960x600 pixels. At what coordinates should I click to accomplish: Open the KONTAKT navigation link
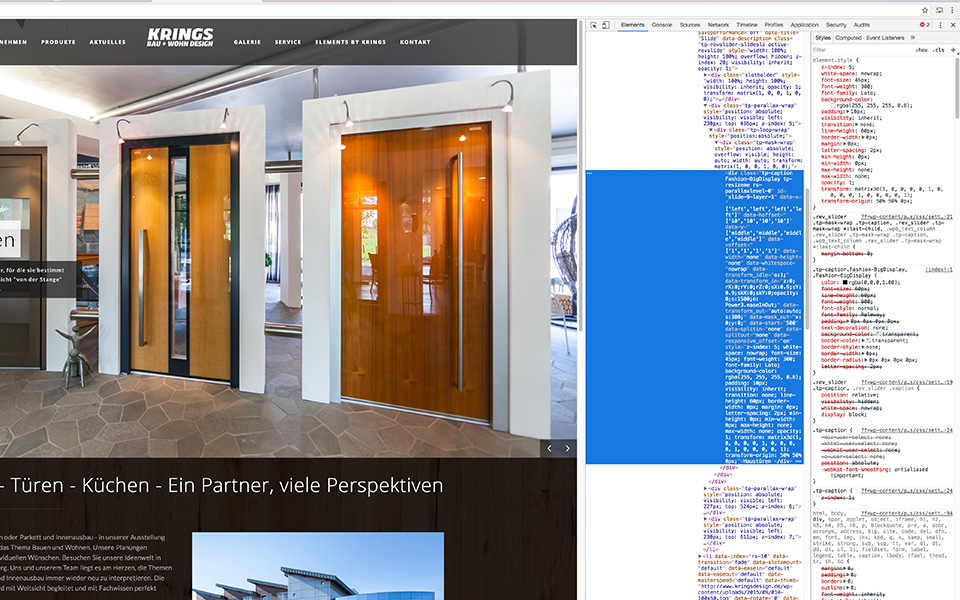415,42
